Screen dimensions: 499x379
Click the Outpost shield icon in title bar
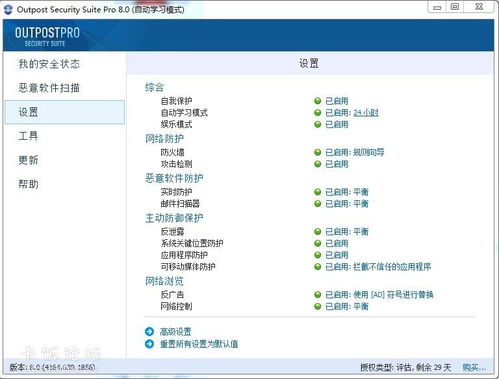(8, 9)
